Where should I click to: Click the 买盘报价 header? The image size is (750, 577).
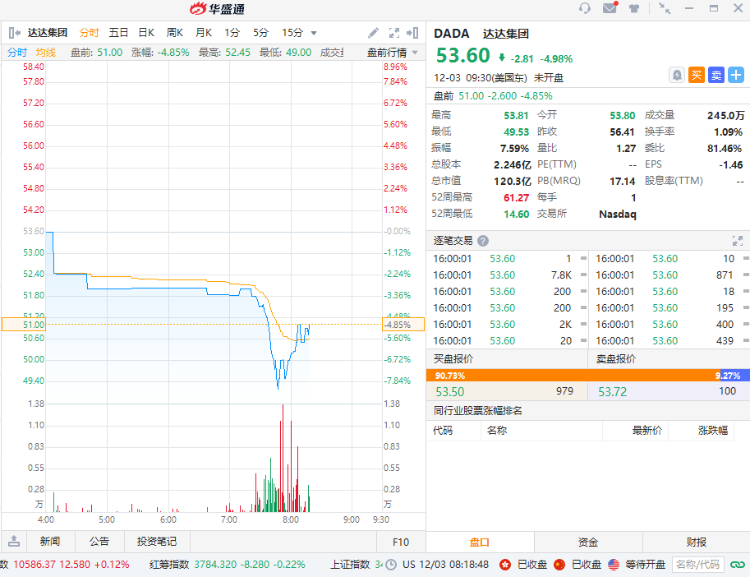coord(453,359)
